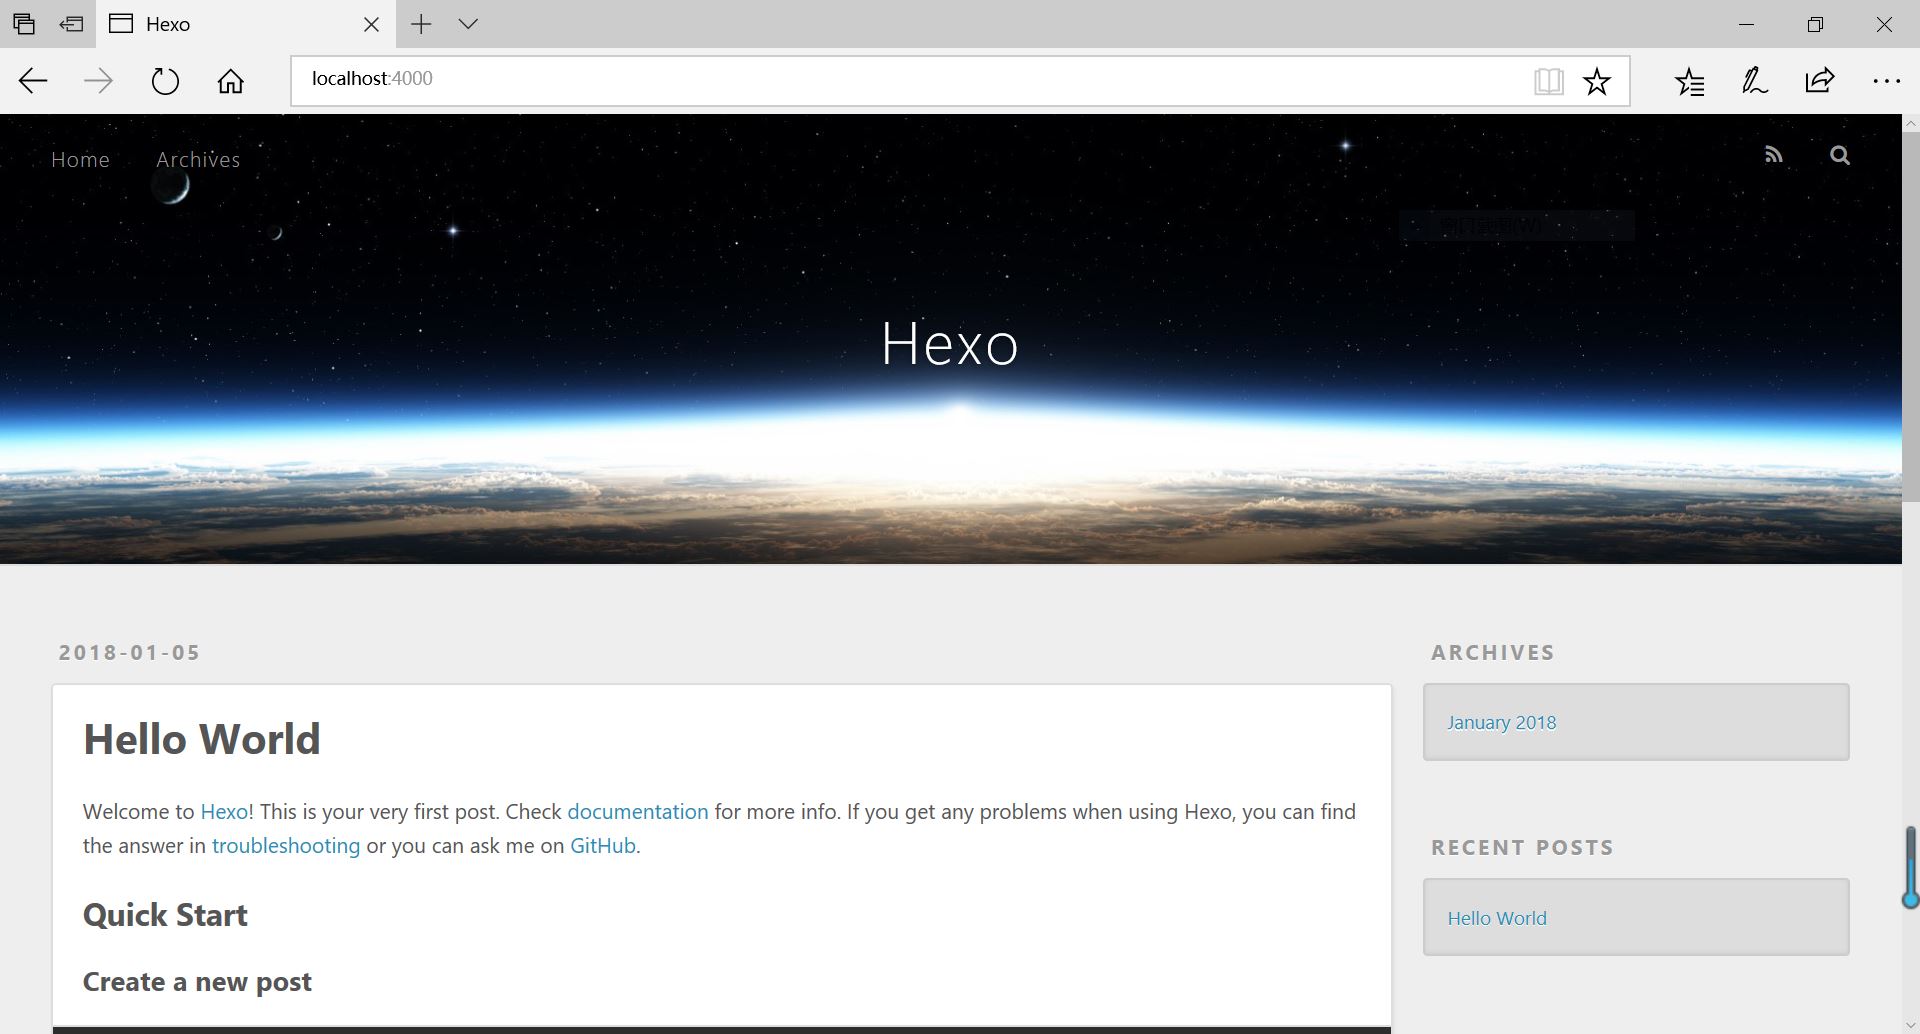Go to browser home page
The width and height of the screenshot is (1920, 1034).
[x=231, y=81]
